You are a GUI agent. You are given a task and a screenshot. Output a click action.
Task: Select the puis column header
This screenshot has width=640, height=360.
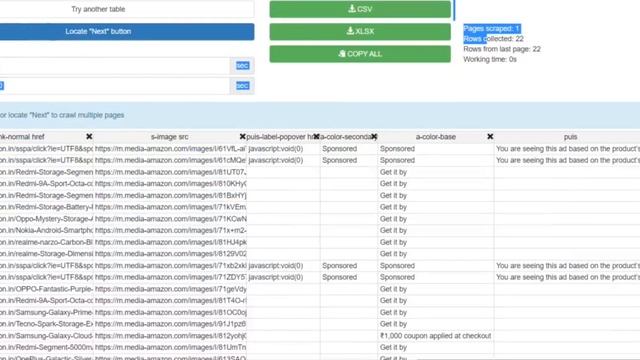tap(570, 137)
